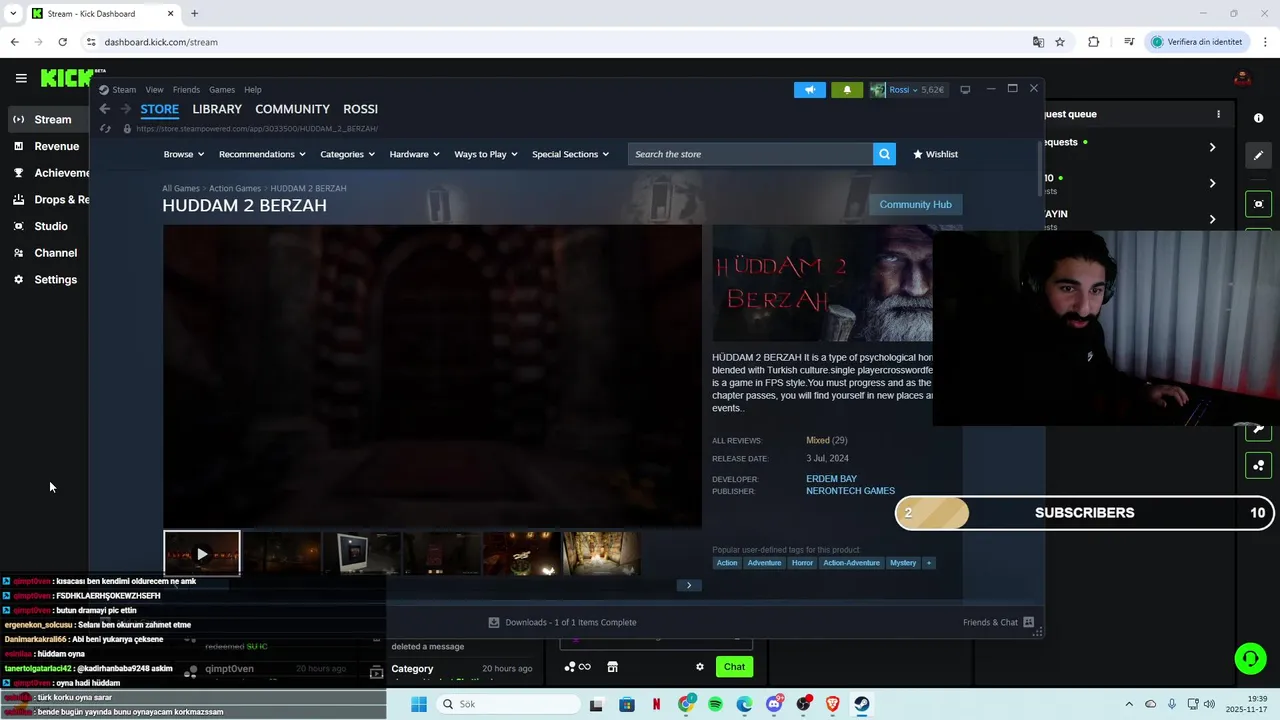The image size is (1280, 720).
Task: Expand first quest queue row chevron
Action: (x=1212, y=147)
